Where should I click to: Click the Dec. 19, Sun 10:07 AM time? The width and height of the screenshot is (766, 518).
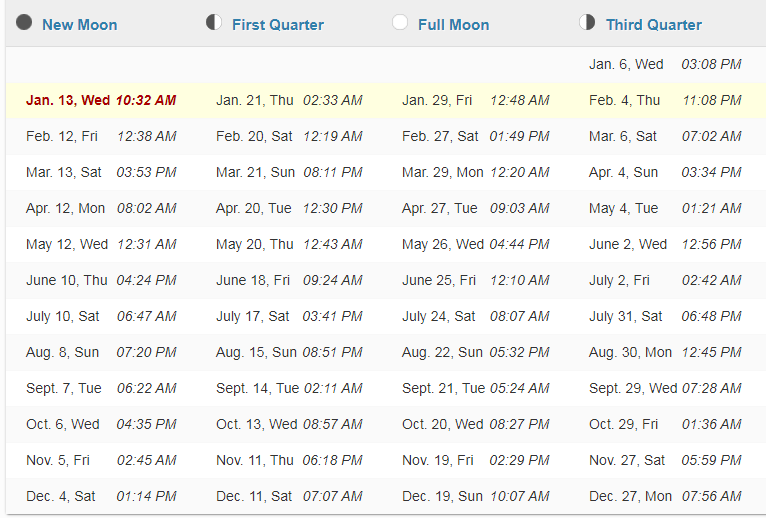click(x=519, y=496)
